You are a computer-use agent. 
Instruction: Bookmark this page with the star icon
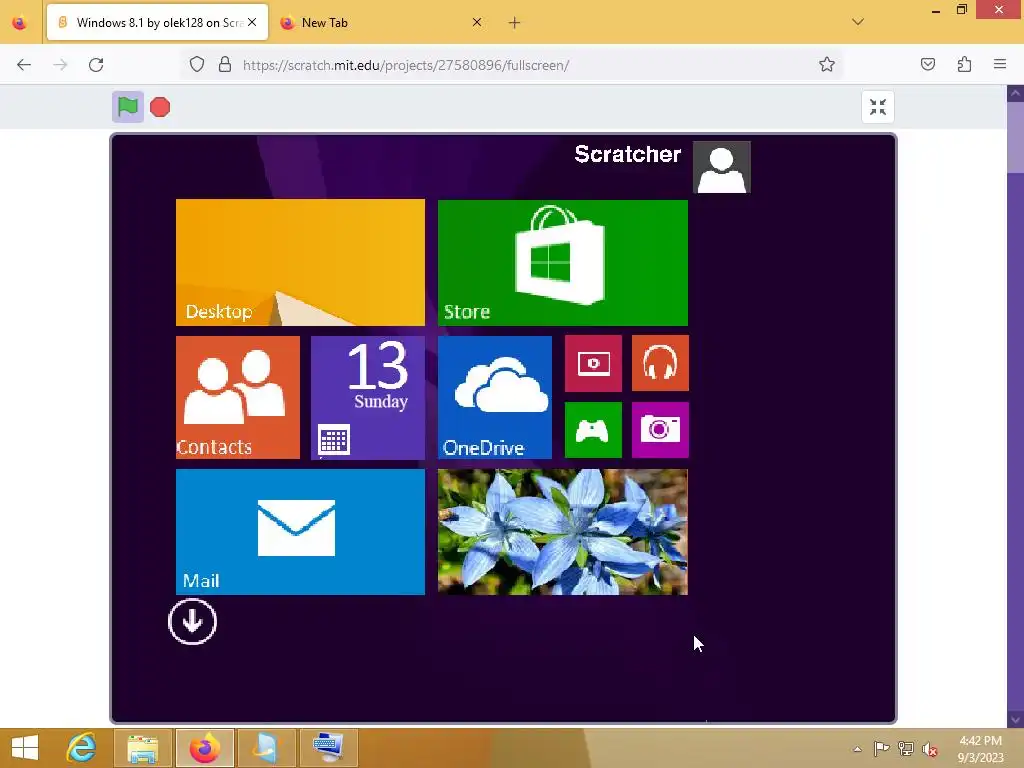[x=827, y=65]
